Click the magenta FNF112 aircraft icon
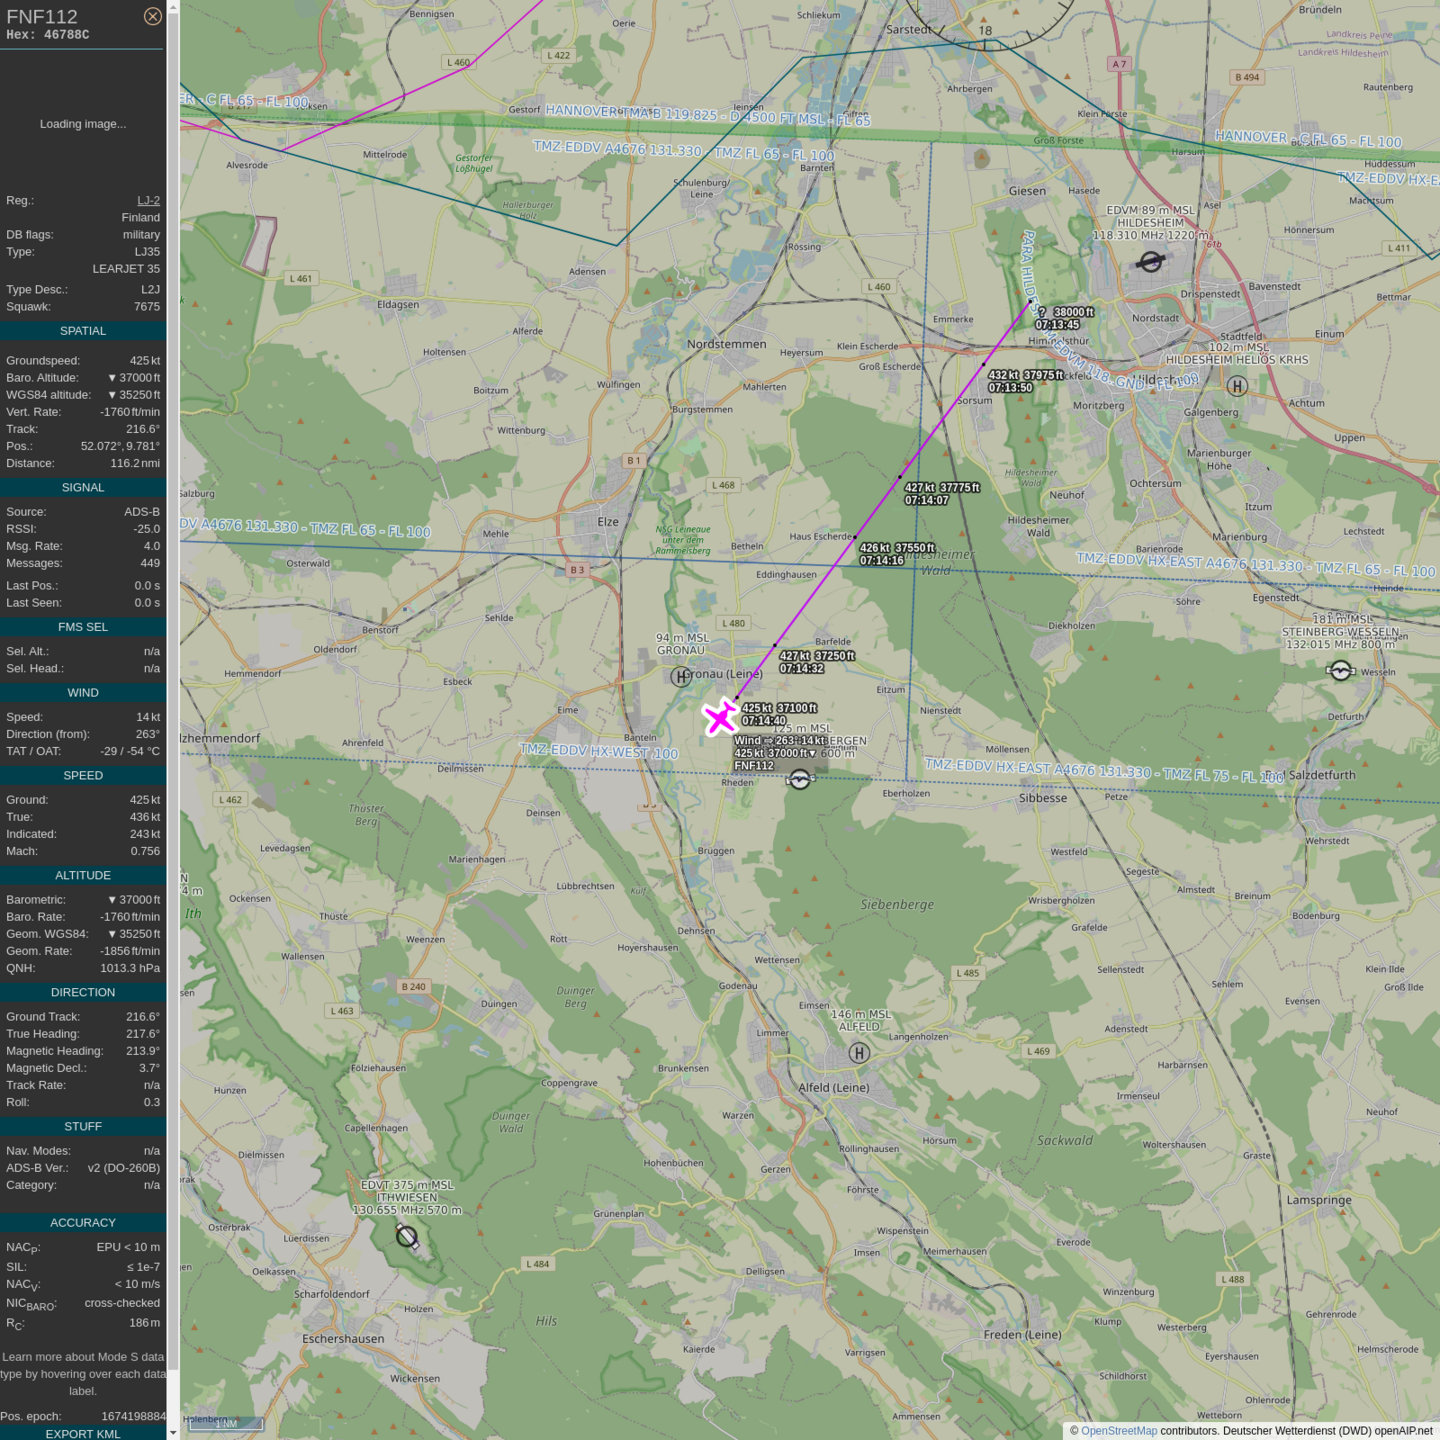Screen dimensions: 1440x1440 pos(719,717)
